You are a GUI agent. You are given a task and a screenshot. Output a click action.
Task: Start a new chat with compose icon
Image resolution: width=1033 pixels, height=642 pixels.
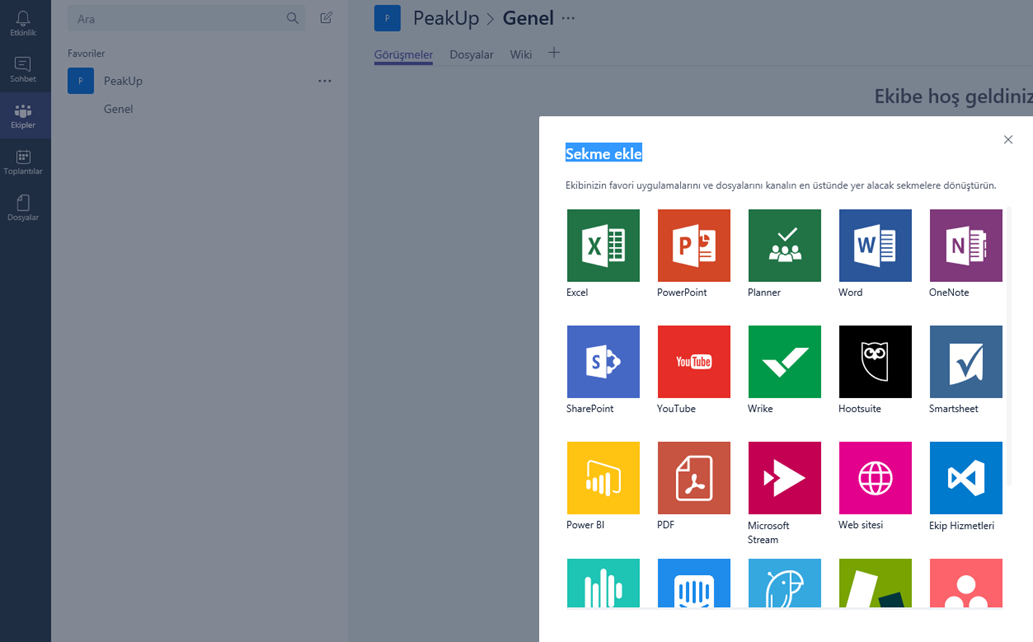point(326,18)
